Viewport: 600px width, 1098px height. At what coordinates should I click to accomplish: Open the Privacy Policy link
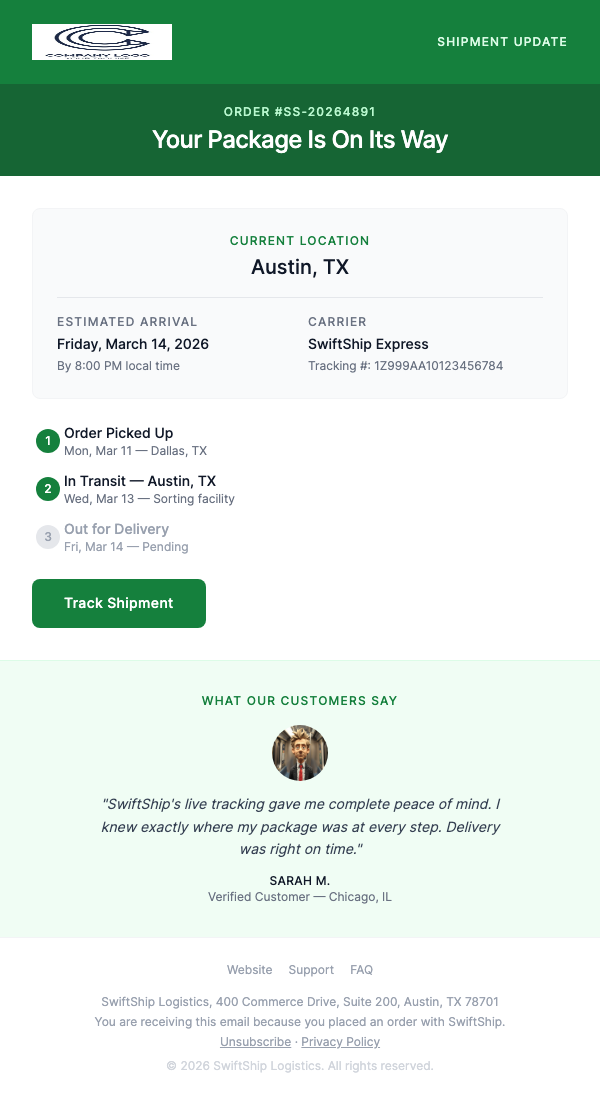[x=340, y=1042]
